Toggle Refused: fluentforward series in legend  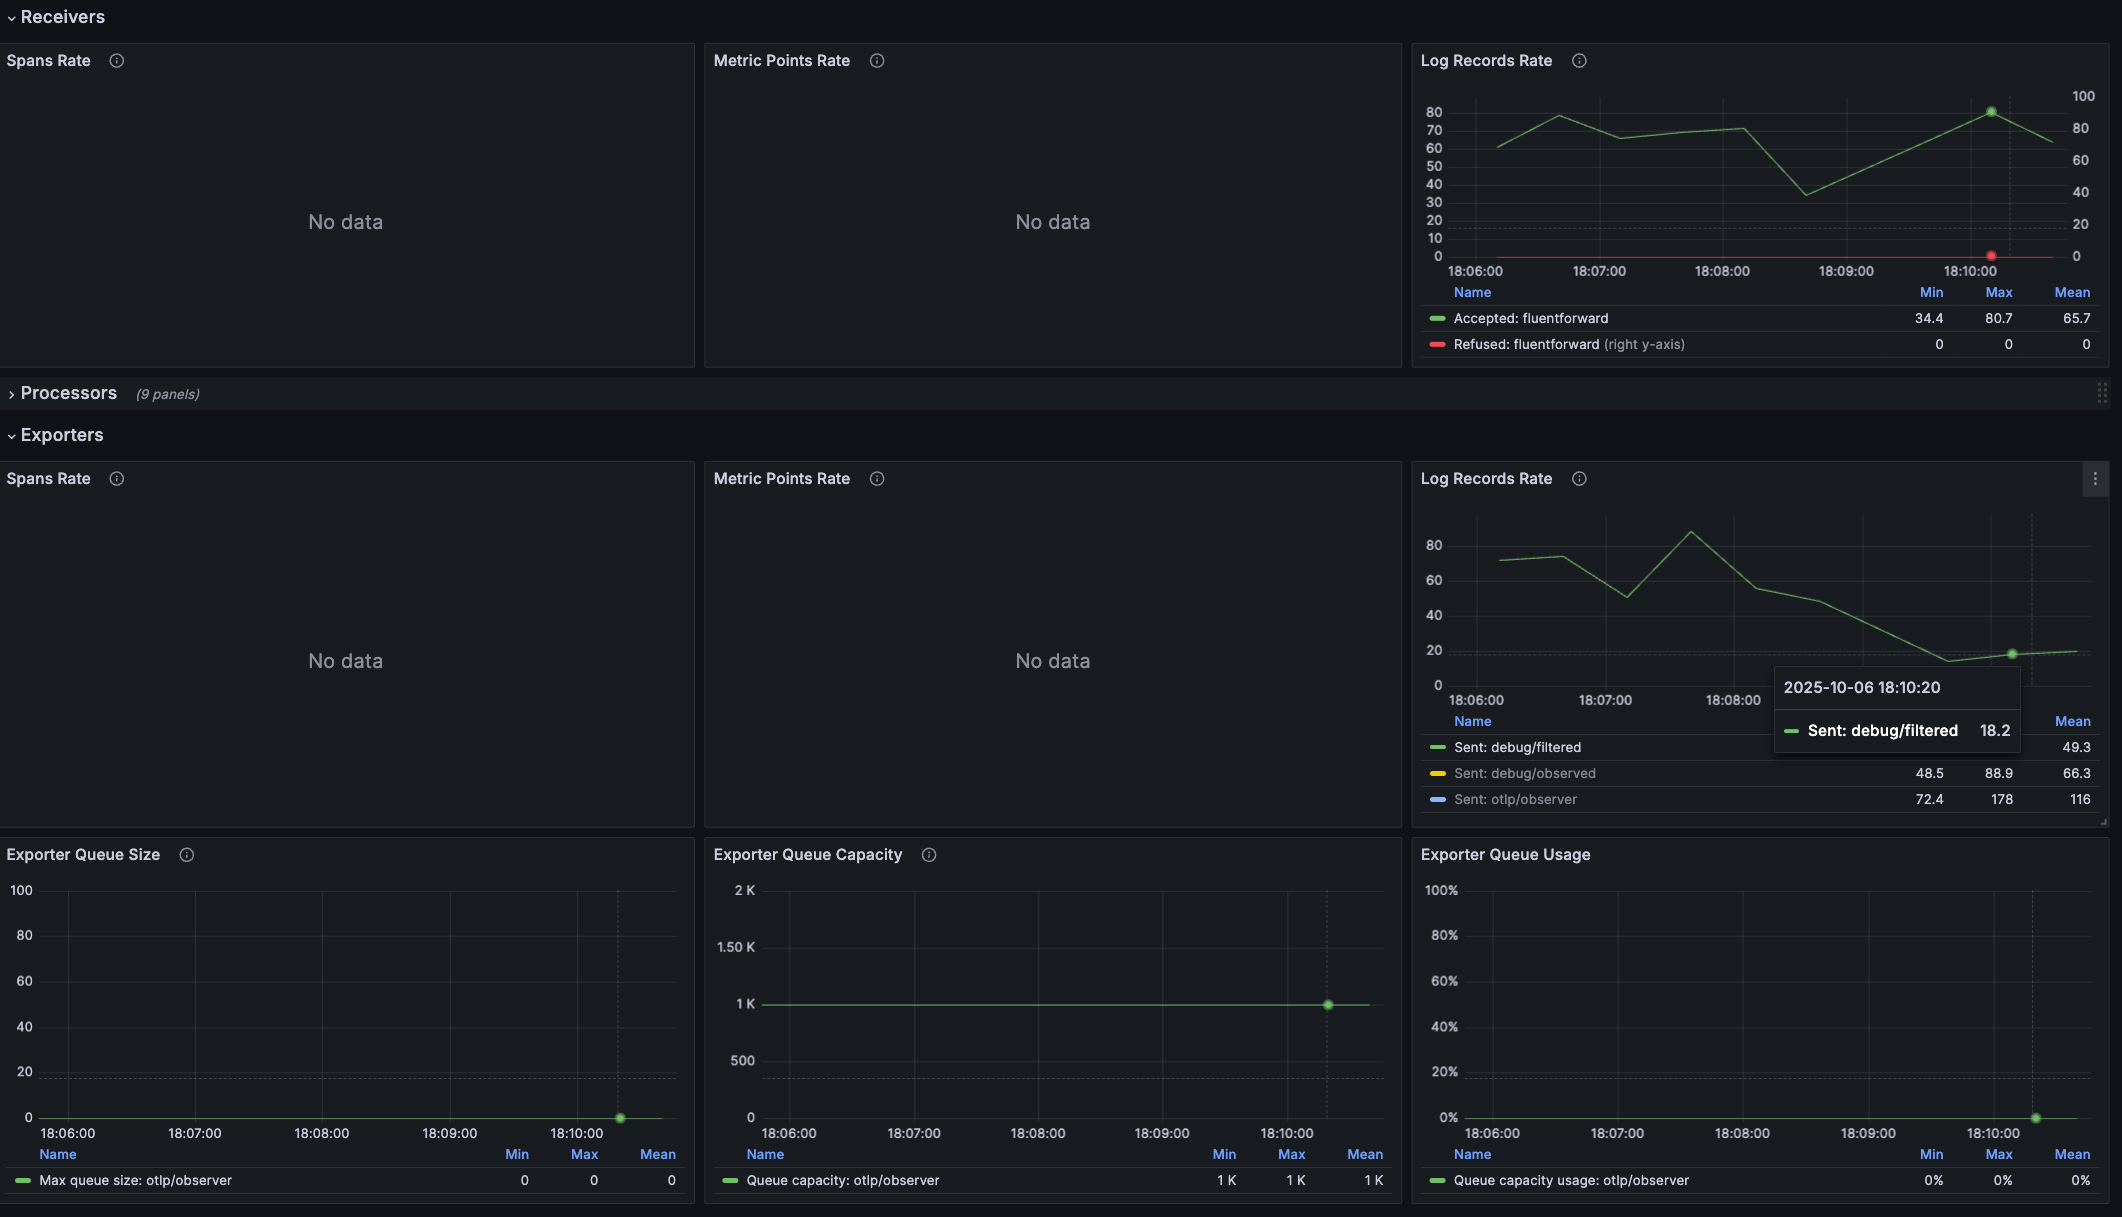pyautogui.click(x=1525, y=345)
